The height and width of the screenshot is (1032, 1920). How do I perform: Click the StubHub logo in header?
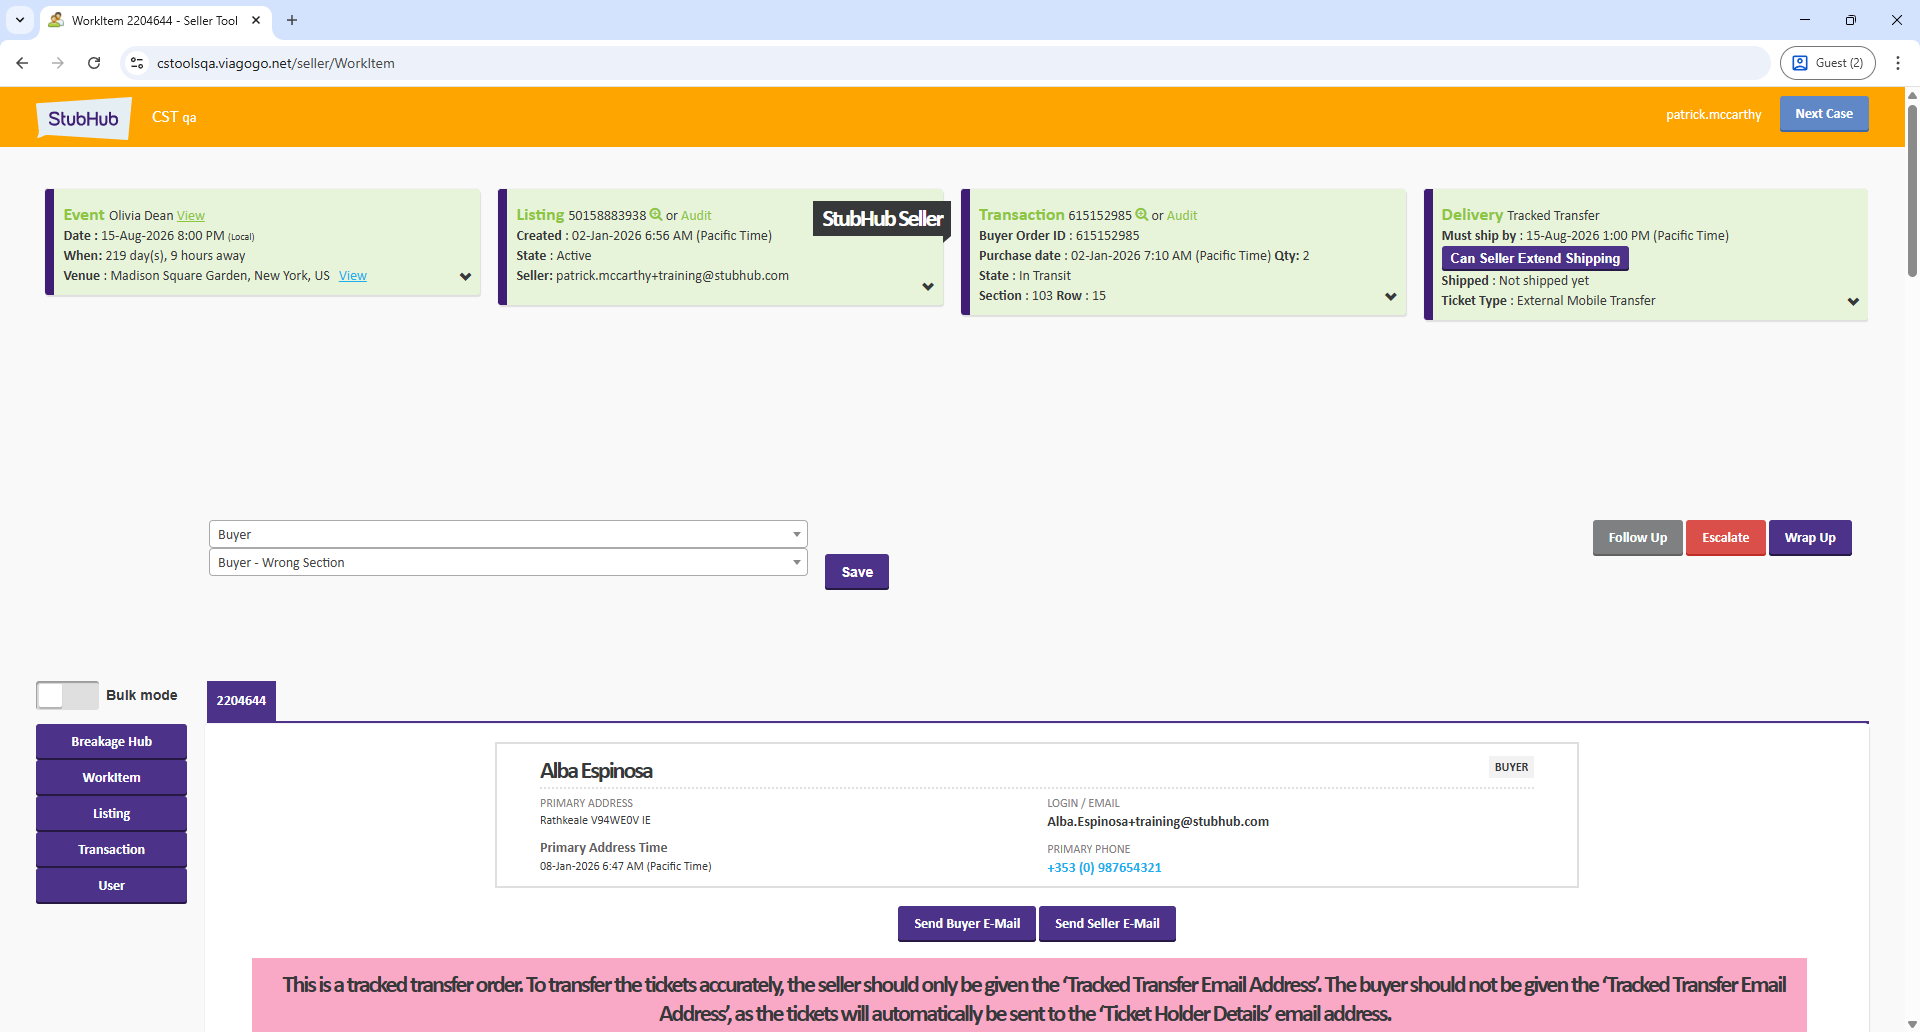pos(84,118)
